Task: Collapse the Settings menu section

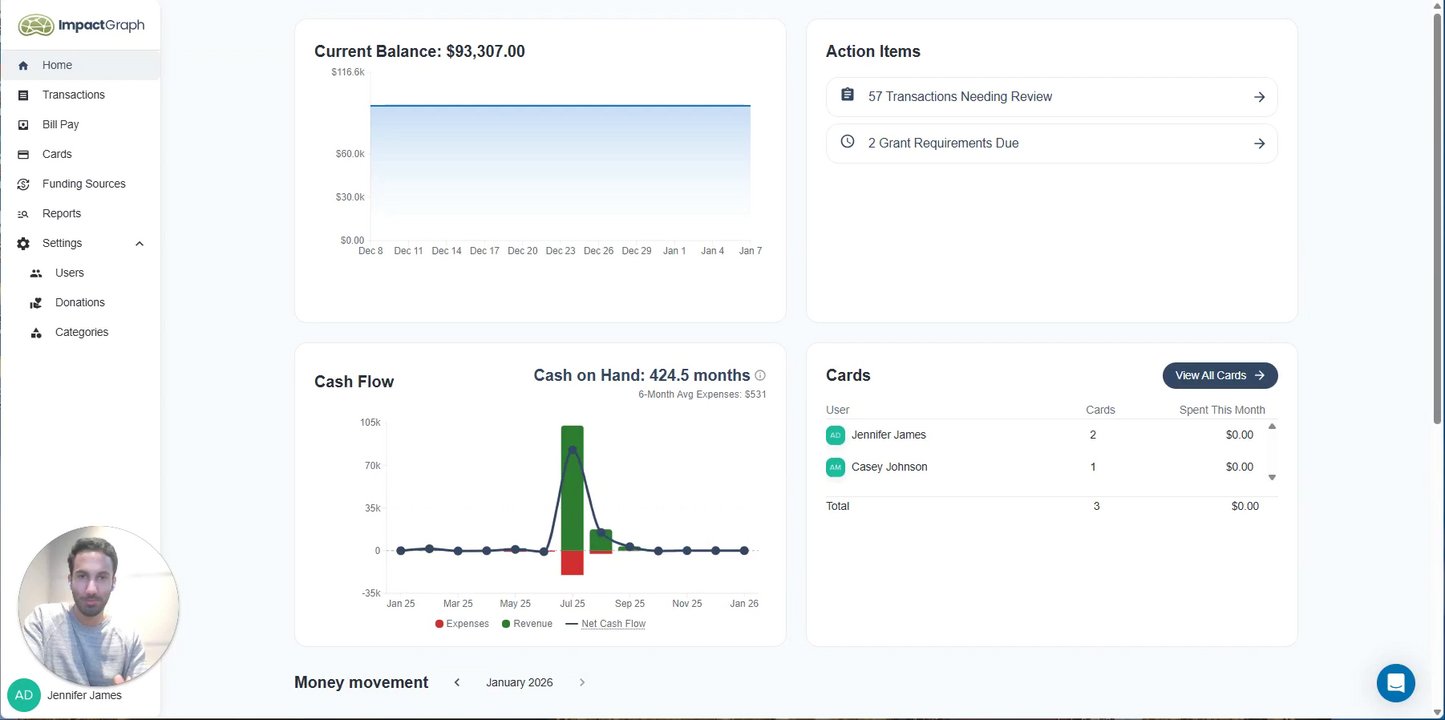Action: (x=139, y=244)
